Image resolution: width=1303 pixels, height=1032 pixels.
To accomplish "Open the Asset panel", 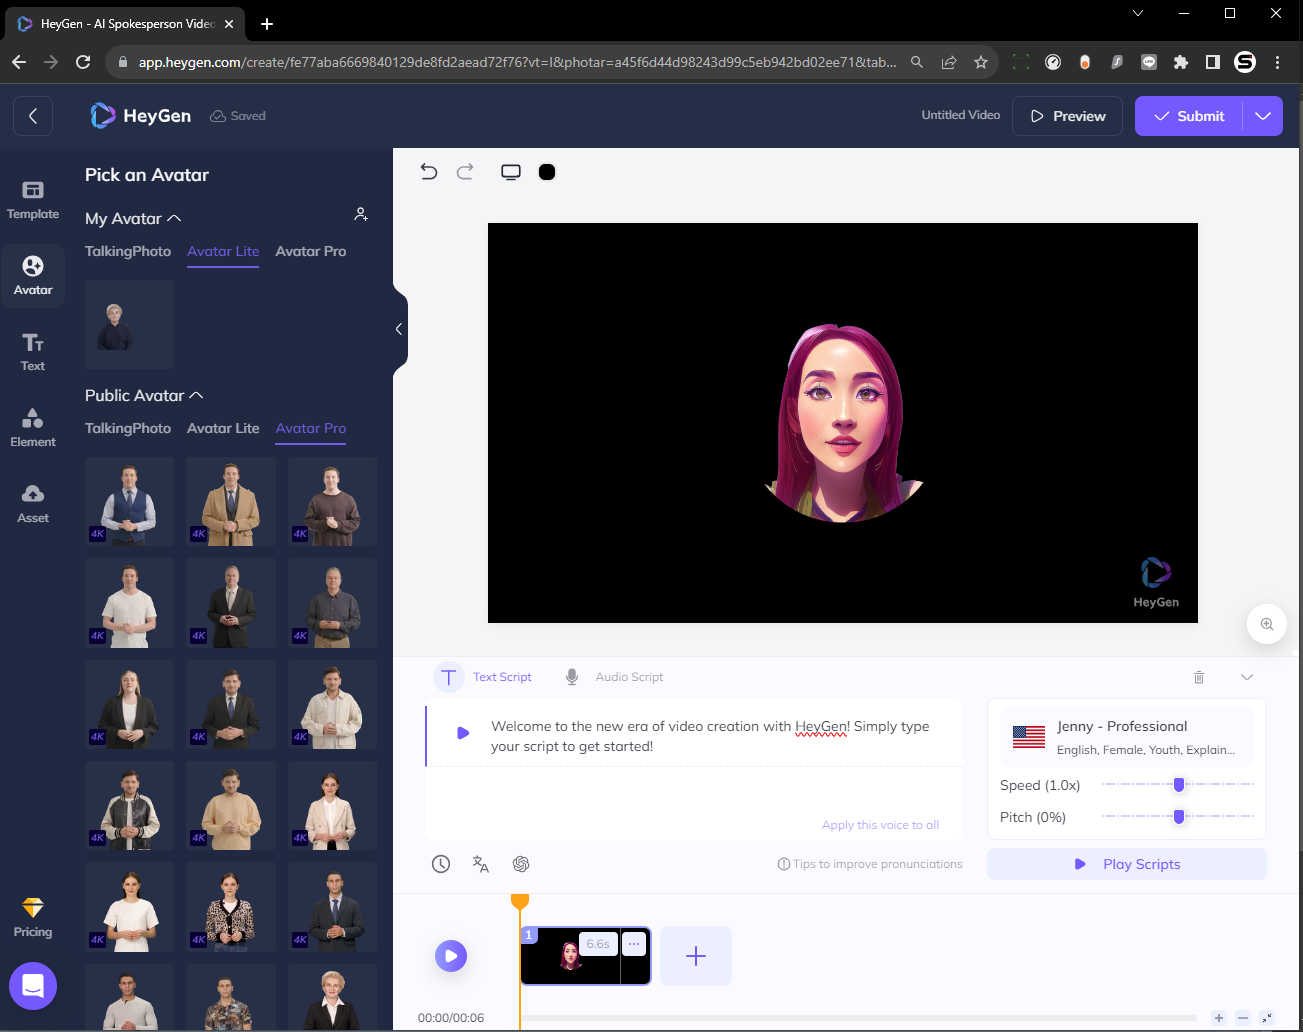I will tap(33, 504).
